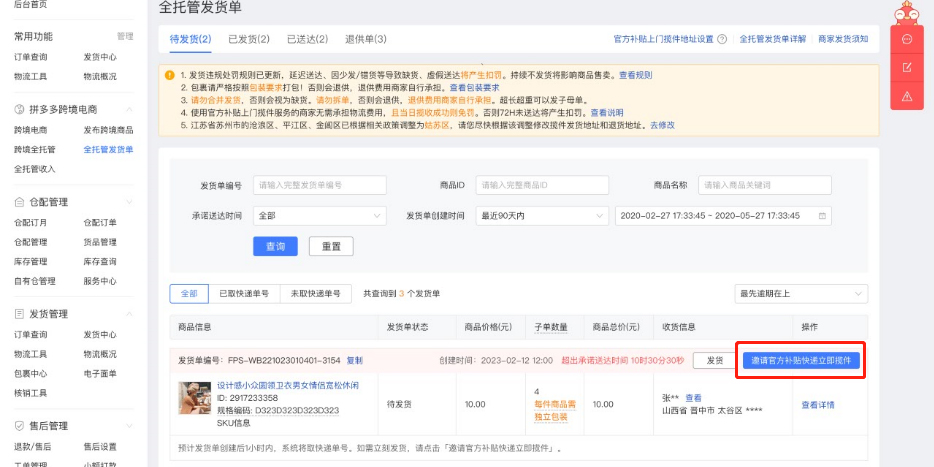Click the 发货 button on the order row
Screen dimensions: 934x467
(x=715, y=360)
